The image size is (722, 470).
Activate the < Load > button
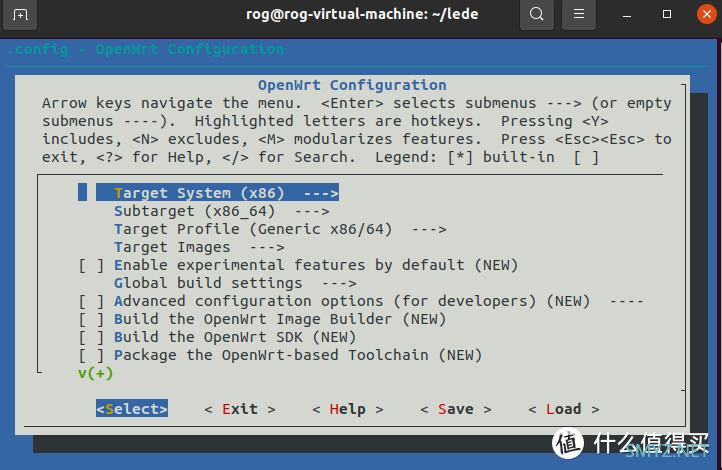coord(564,409)
